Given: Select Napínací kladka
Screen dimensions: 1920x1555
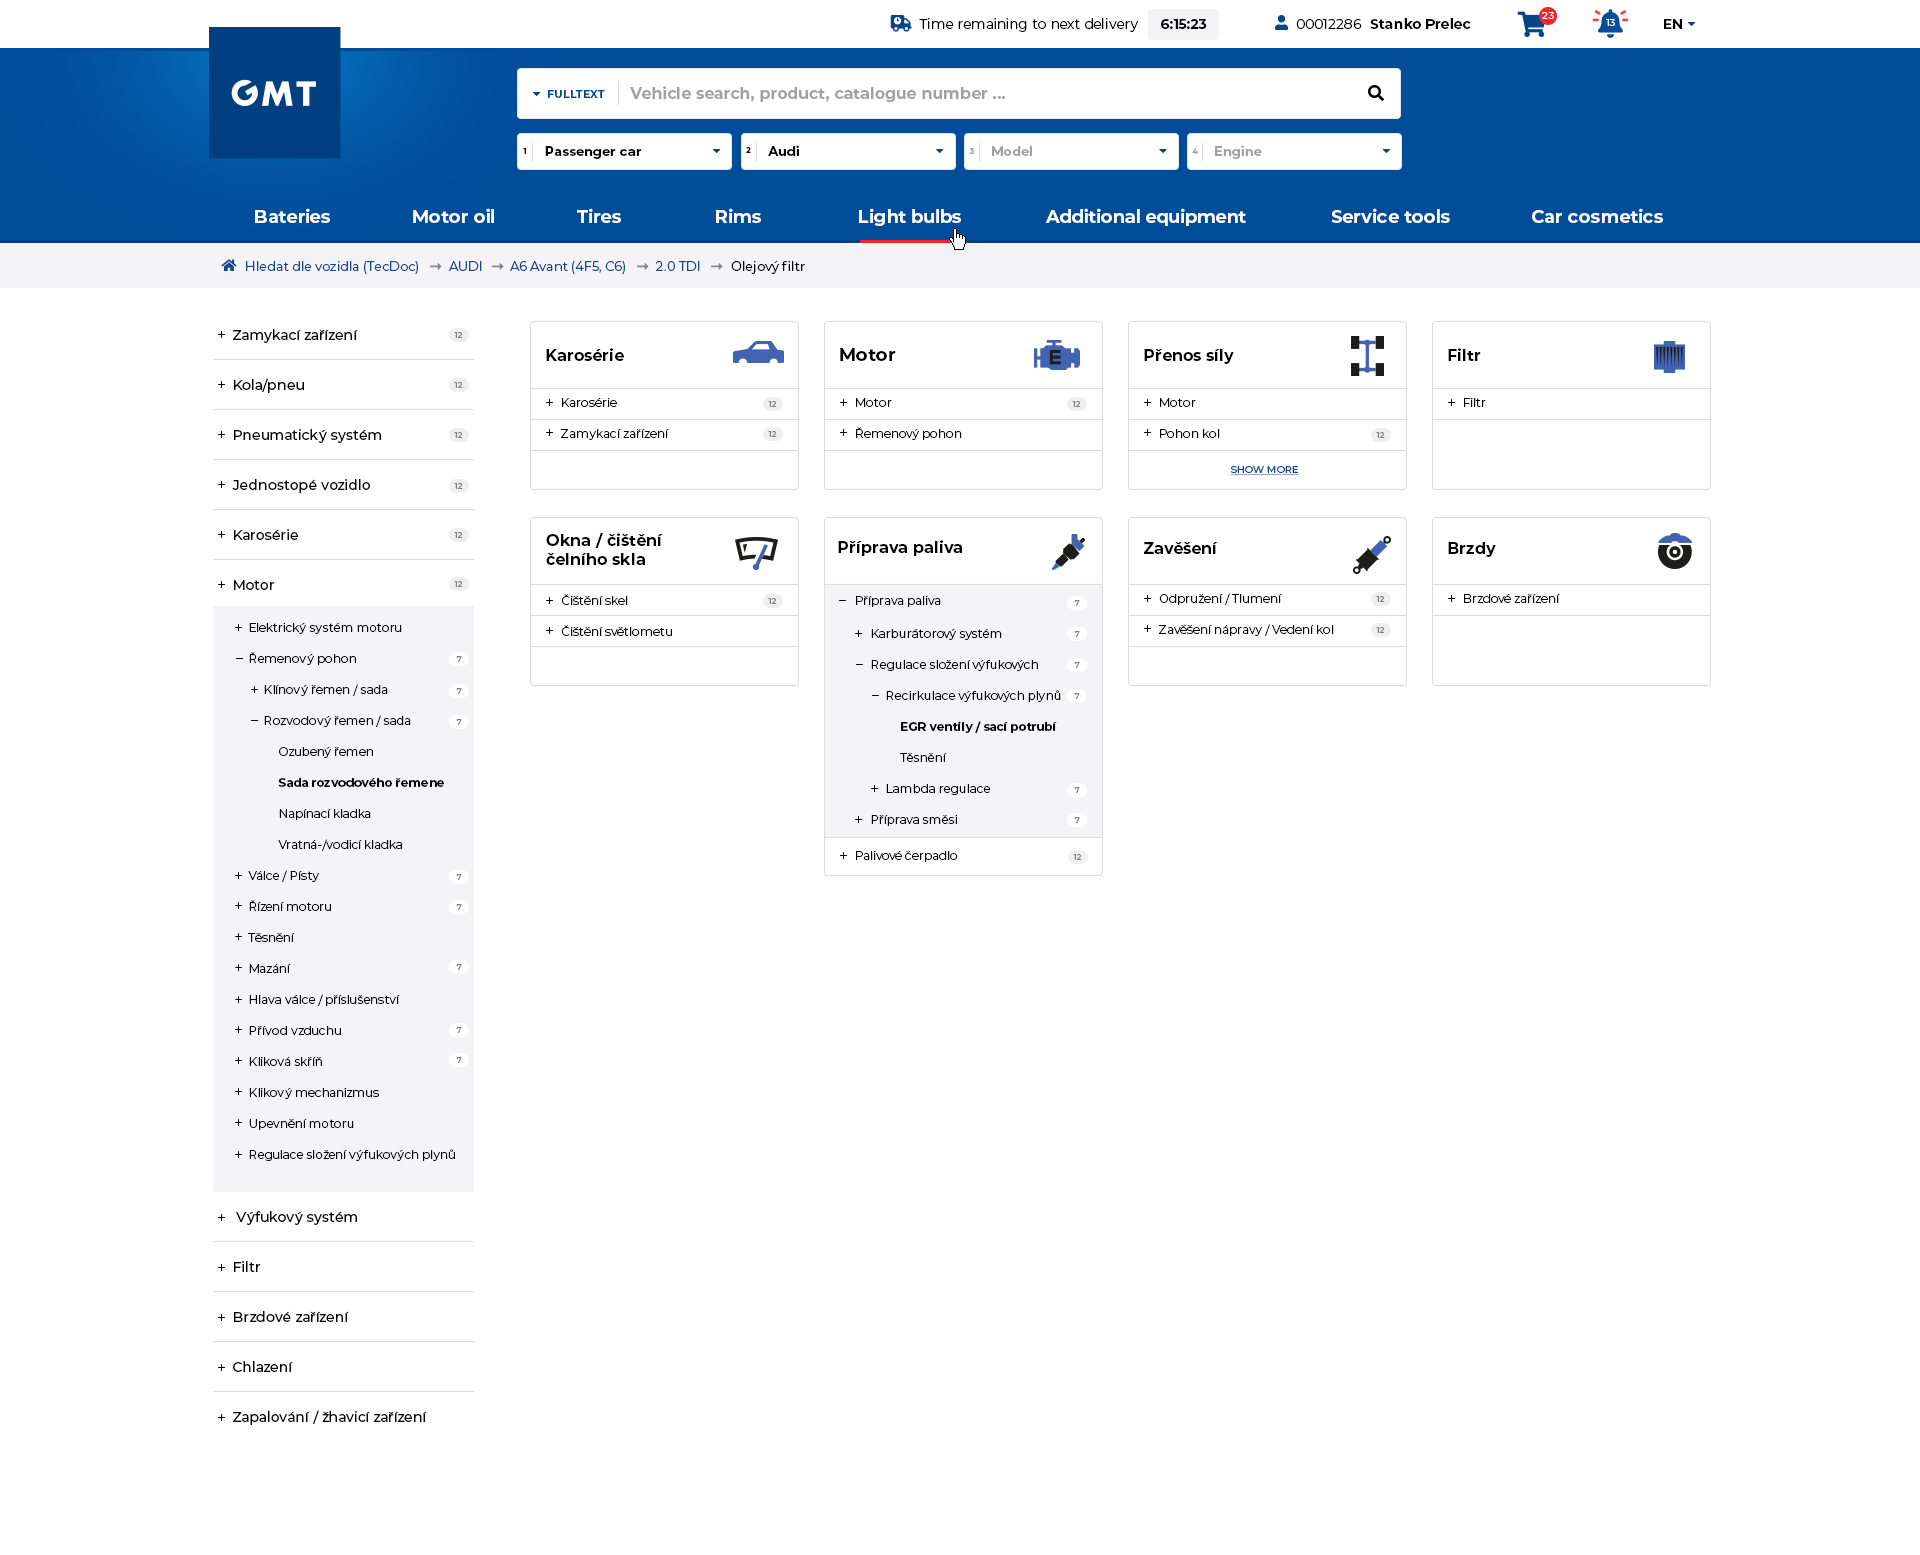Looking at the screenshot, I should tap(325, 814).
